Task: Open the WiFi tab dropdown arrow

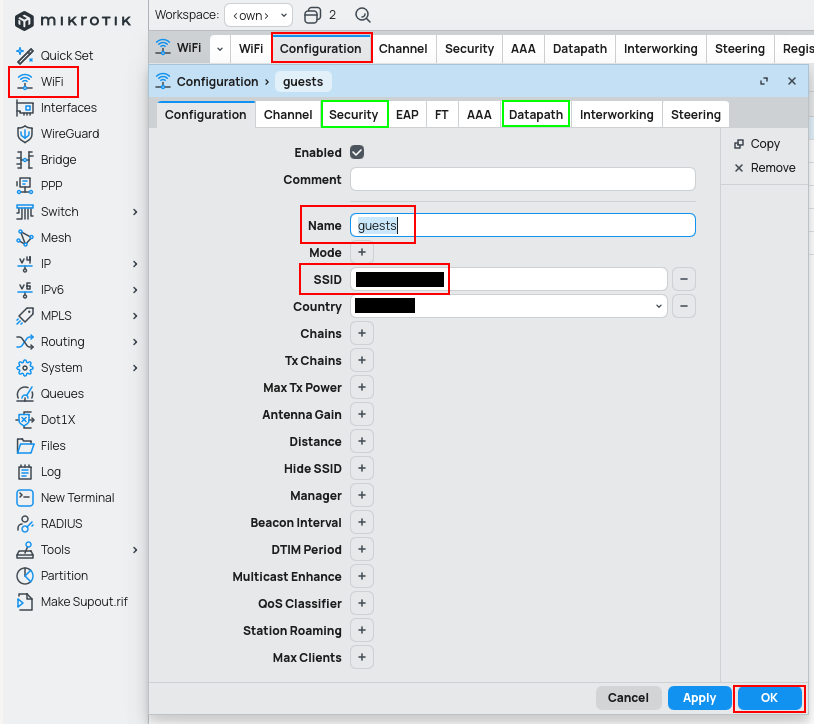Action: click(x=220, y=49)
